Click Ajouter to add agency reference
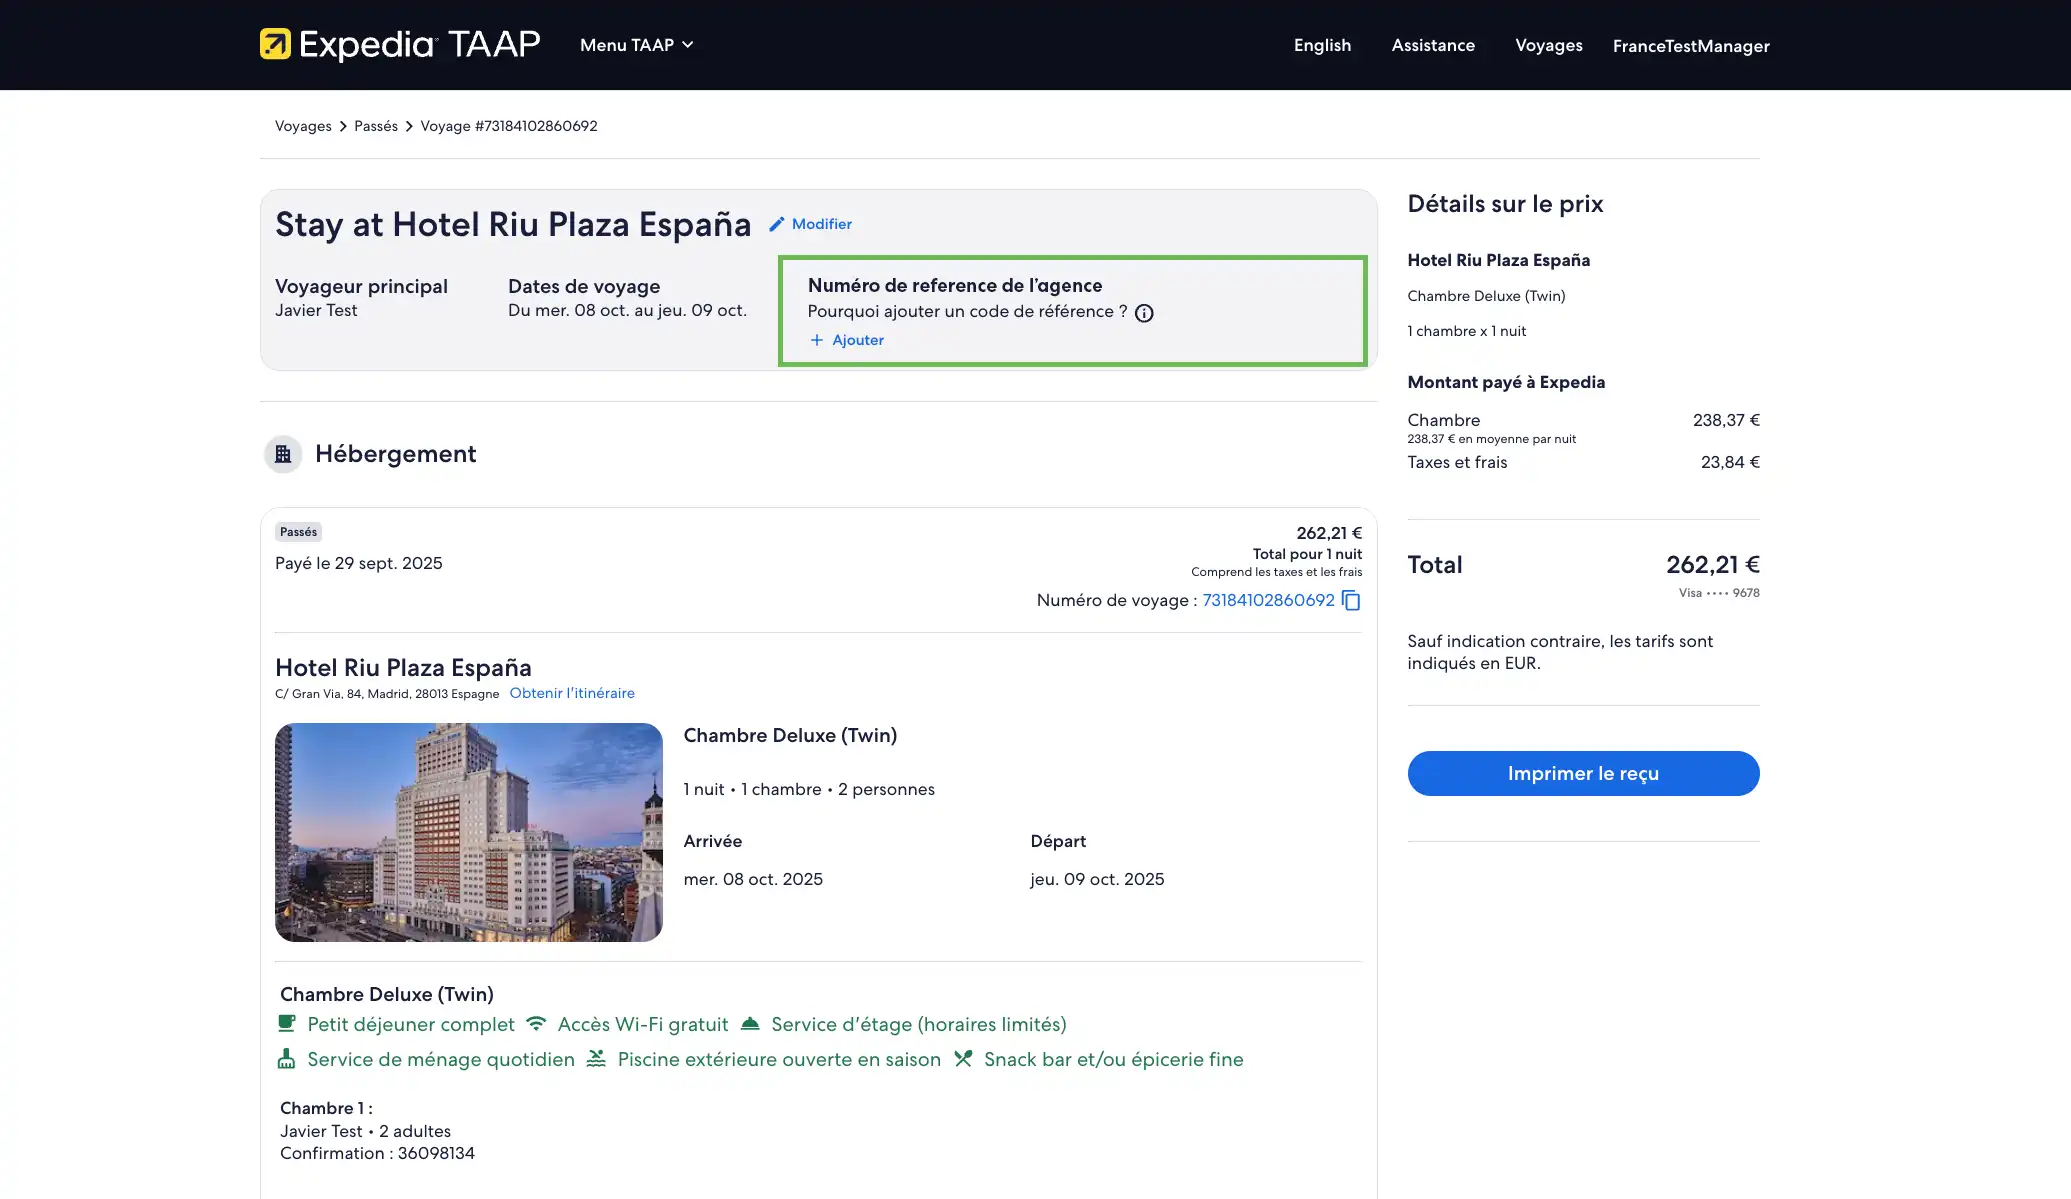The image size is (2071, 1199). coord(858,340)
